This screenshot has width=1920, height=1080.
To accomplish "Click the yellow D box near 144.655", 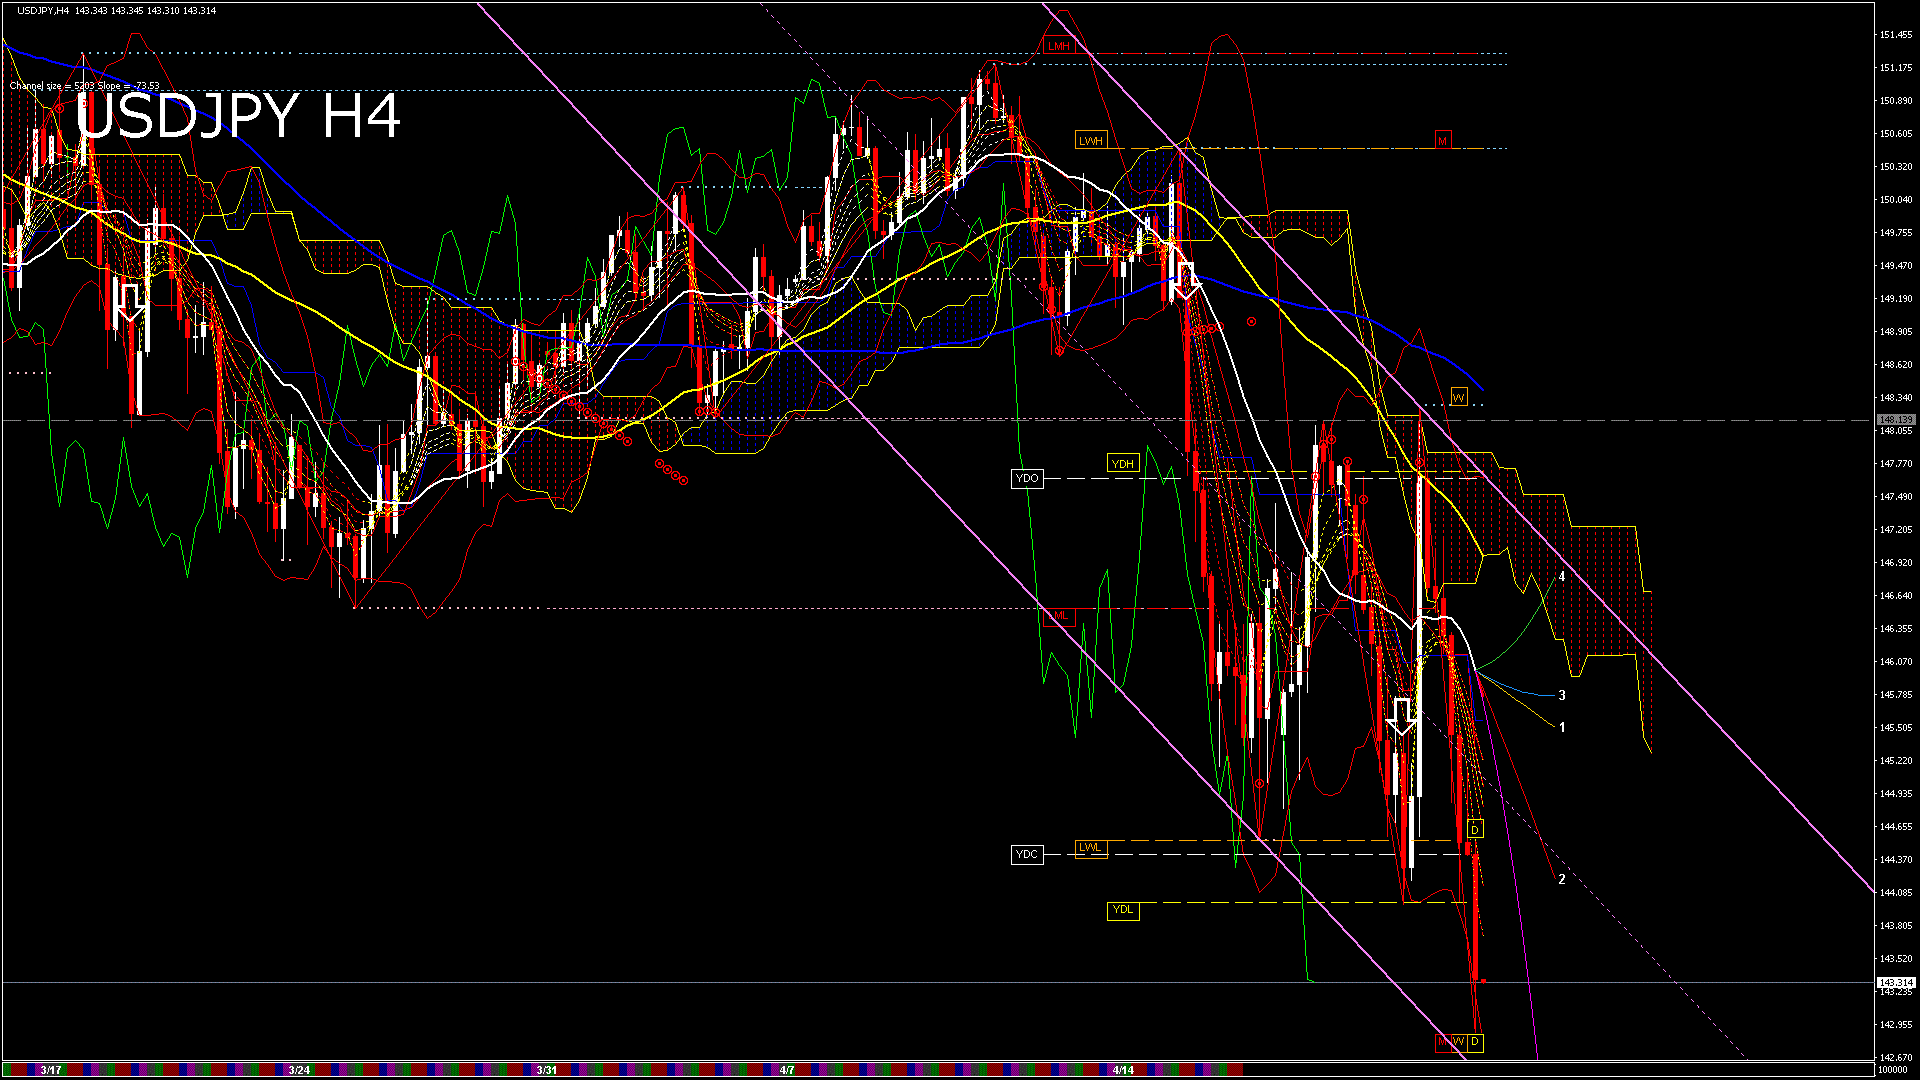I will (x=1475, y=830).
